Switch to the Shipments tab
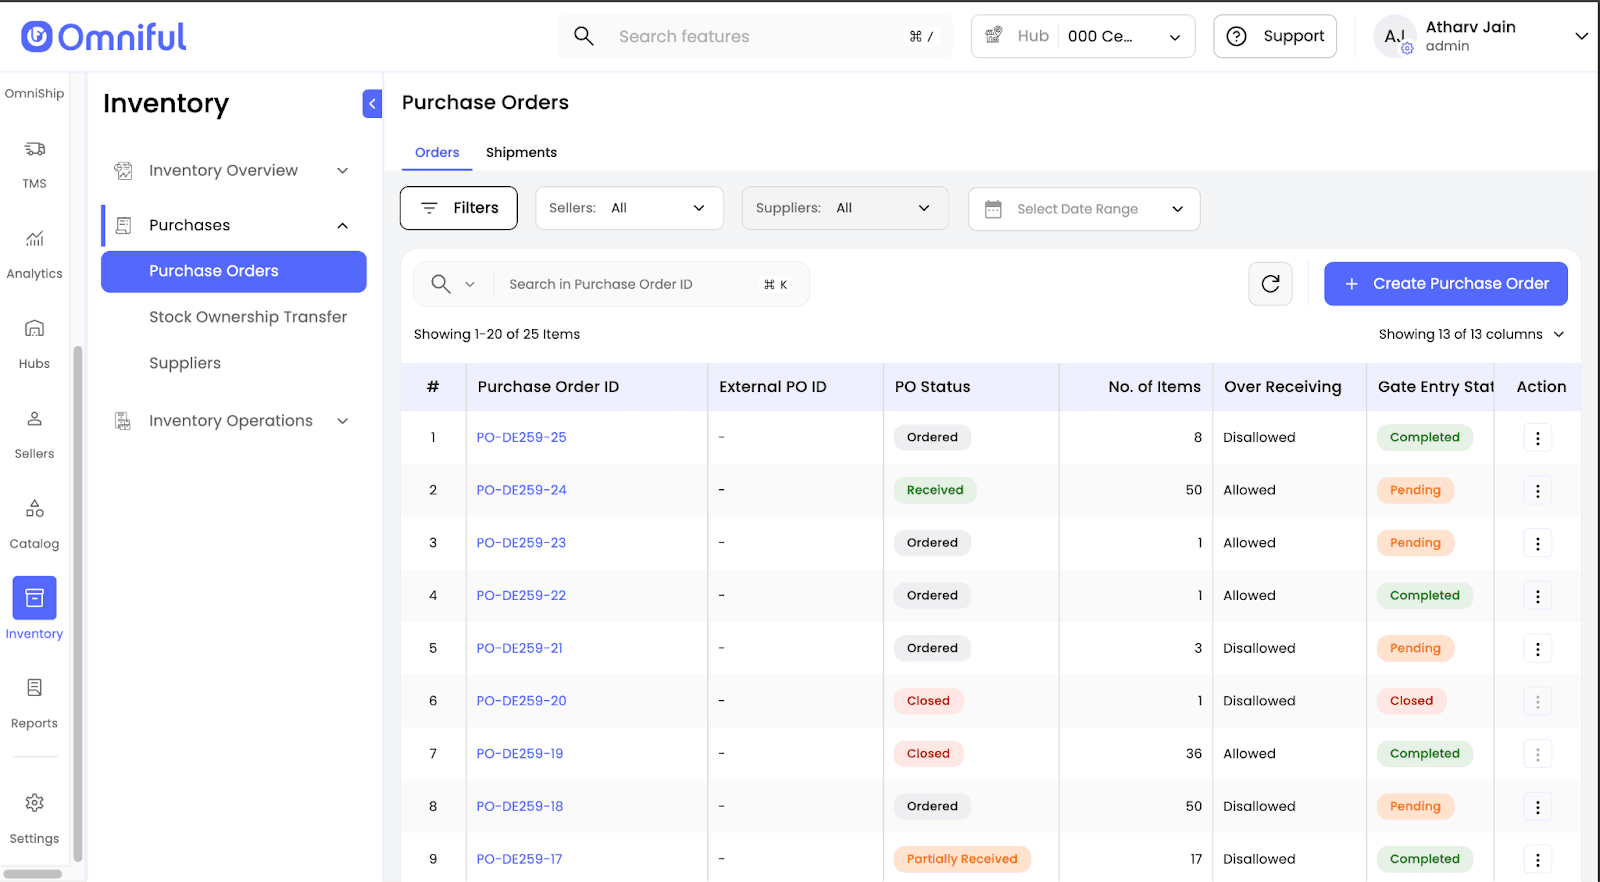 point(521,153)
